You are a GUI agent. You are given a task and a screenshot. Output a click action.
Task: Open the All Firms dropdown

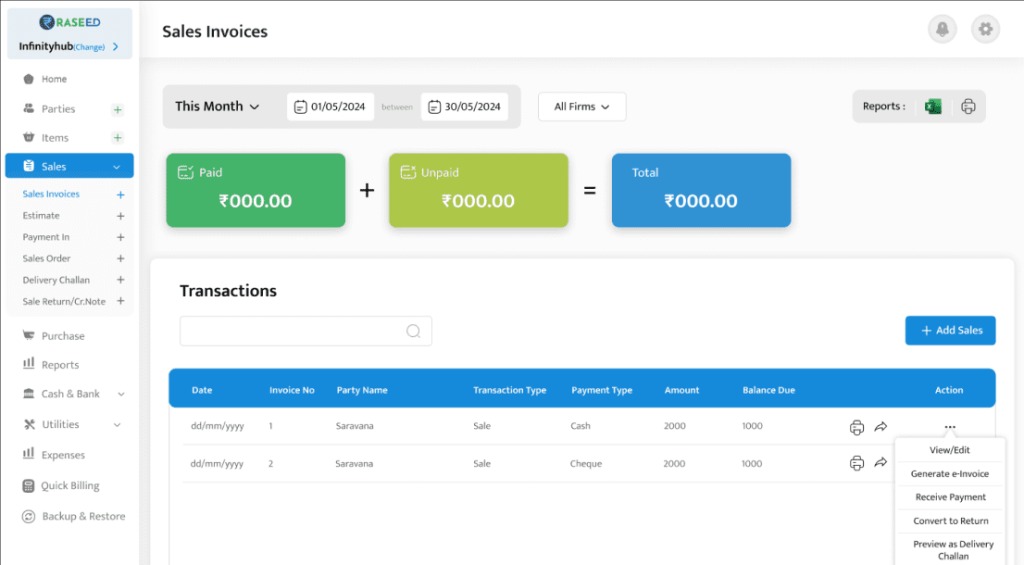582,107
